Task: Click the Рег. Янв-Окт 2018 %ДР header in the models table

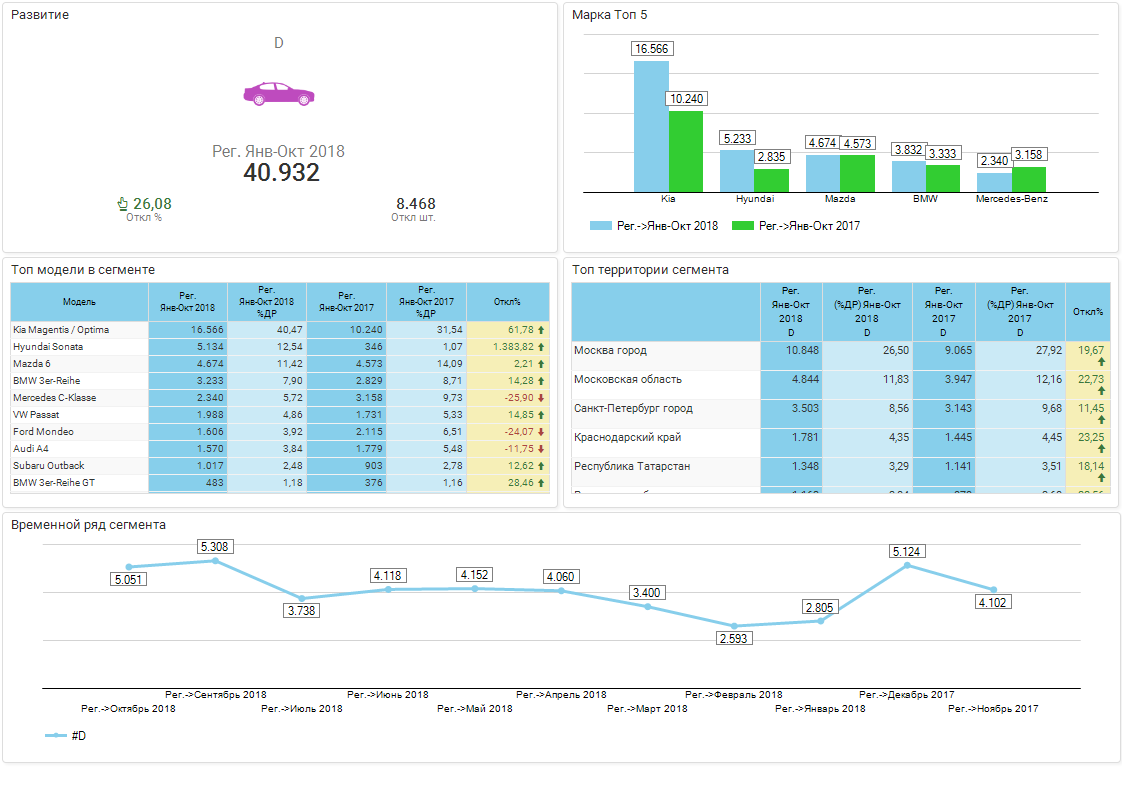Action: [267, 302]
